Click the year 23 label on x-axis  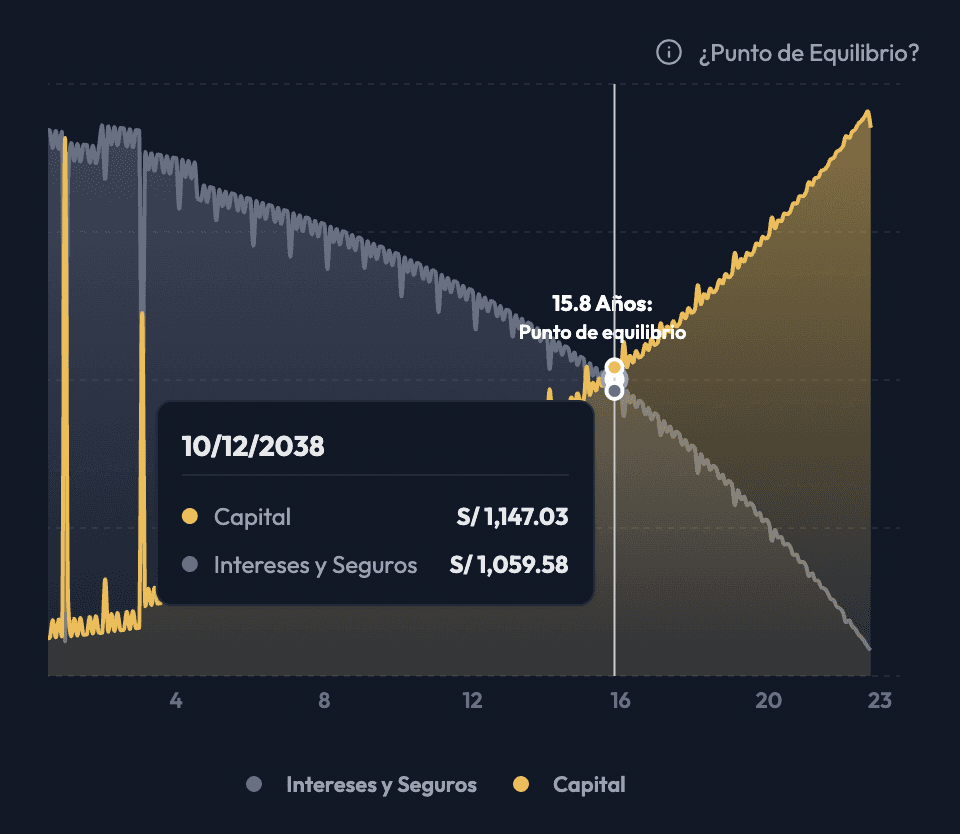point(880,700)
